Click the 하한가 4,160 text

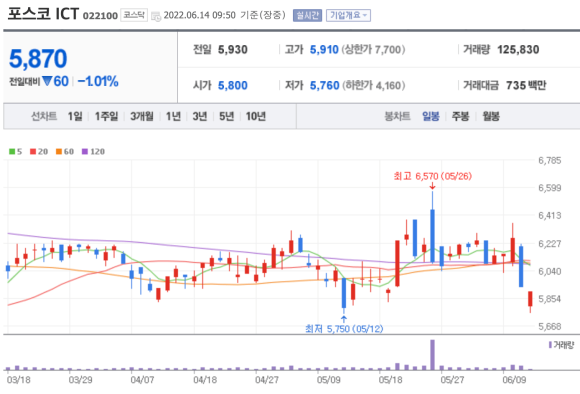click(373, 85)
